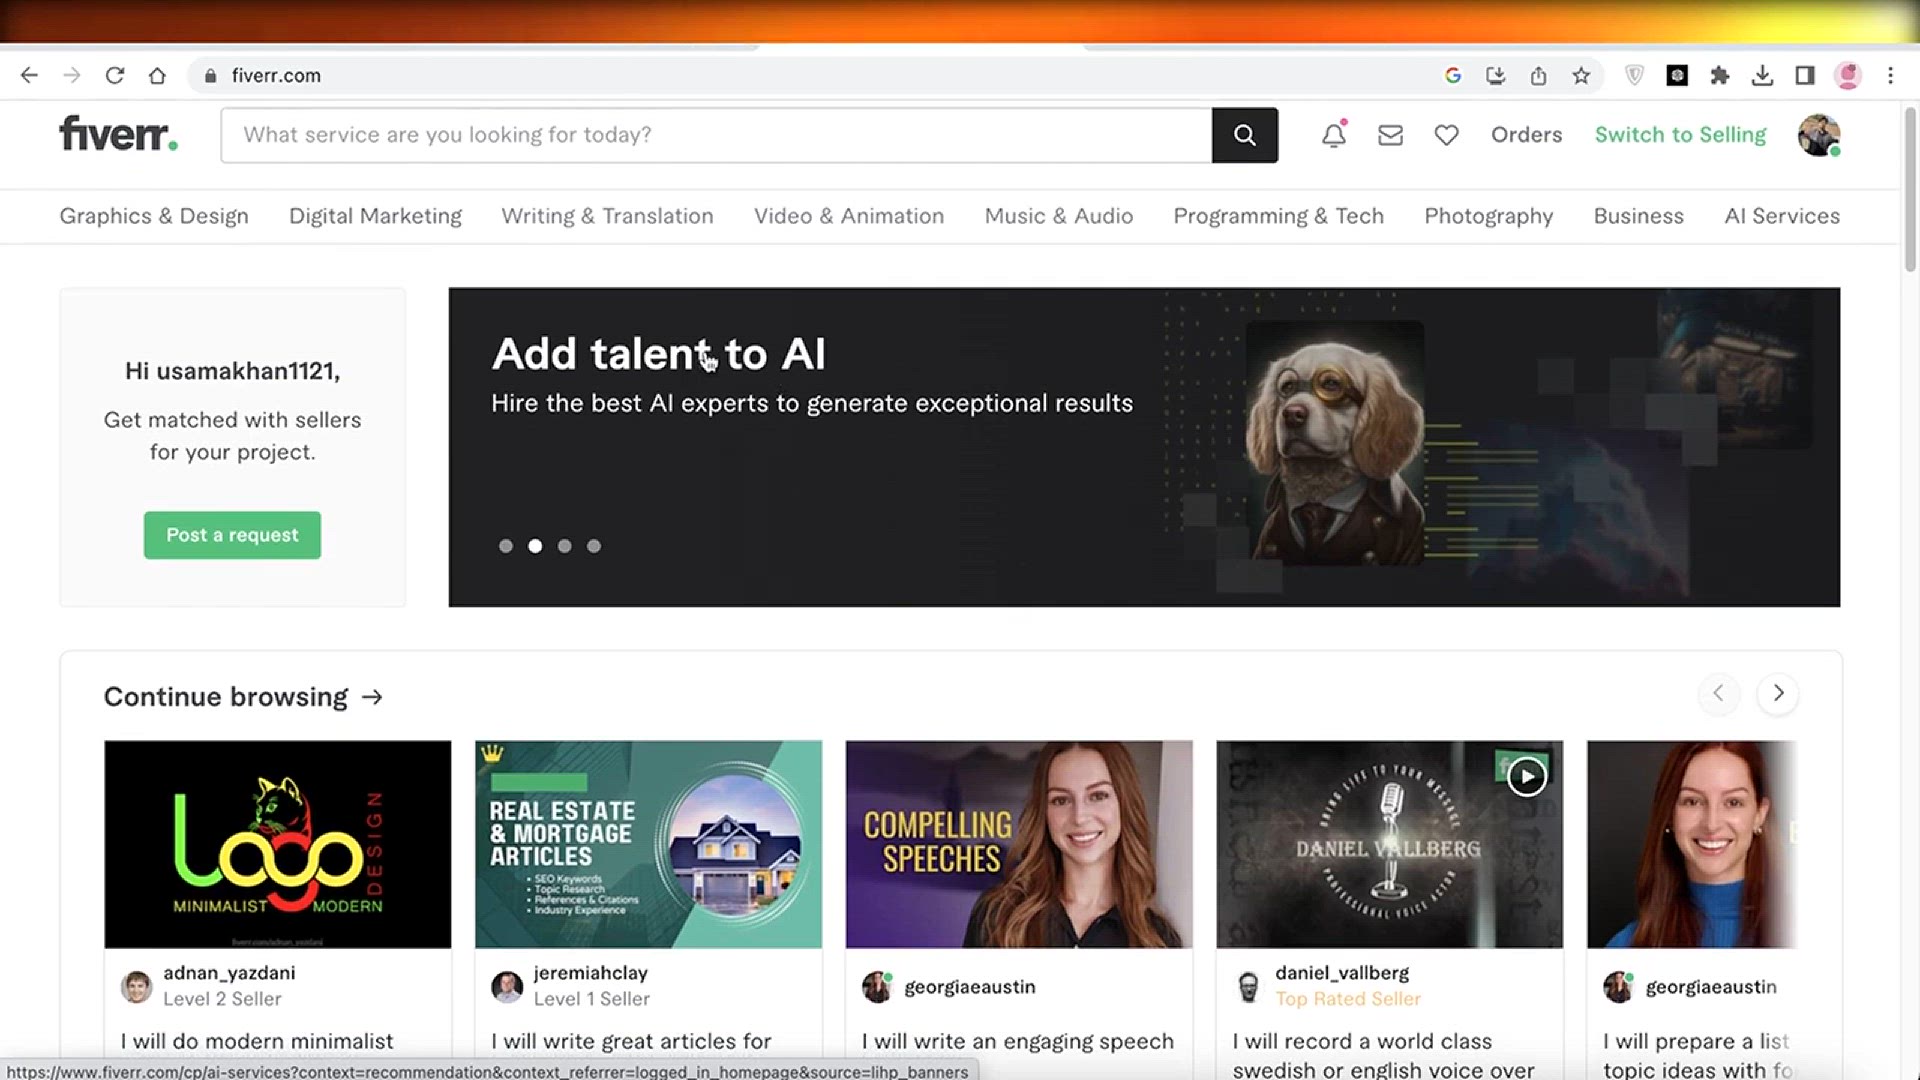This screenshot has width=1920, height=1080.
Task: Click the search services input field
Action: click(x=716, y=135)
